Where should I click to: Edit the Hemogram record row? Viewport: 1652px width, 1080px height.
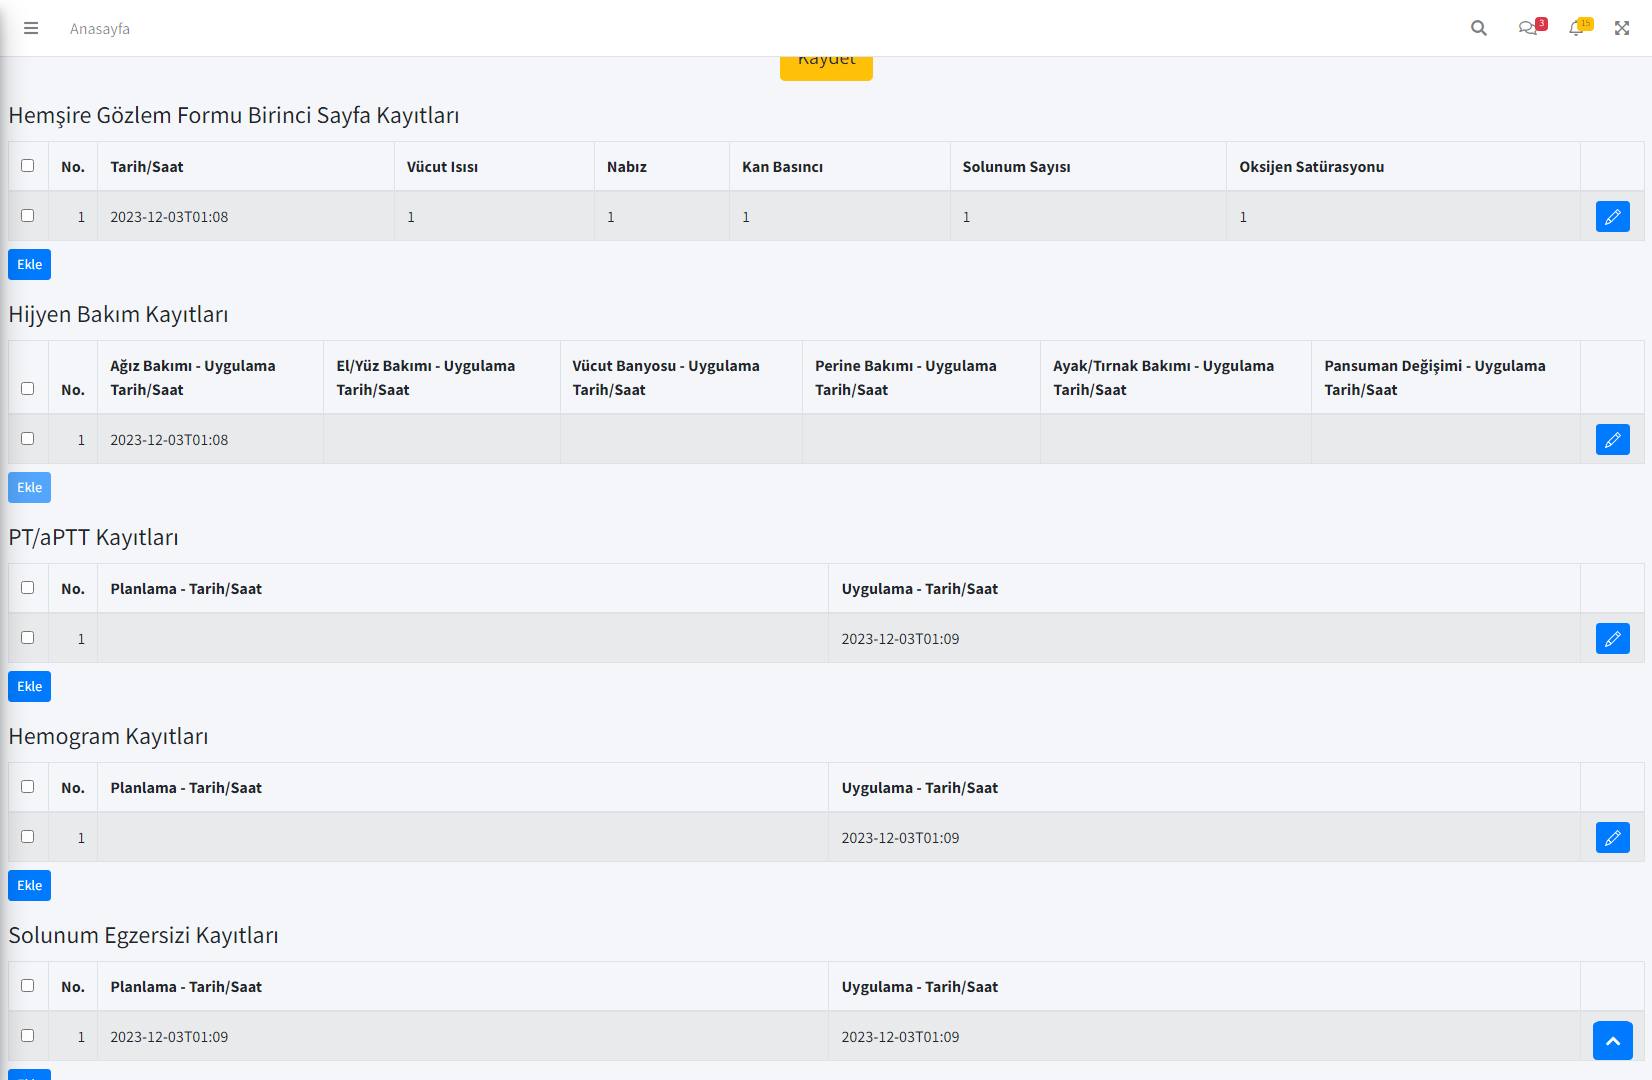[1612, 837]
